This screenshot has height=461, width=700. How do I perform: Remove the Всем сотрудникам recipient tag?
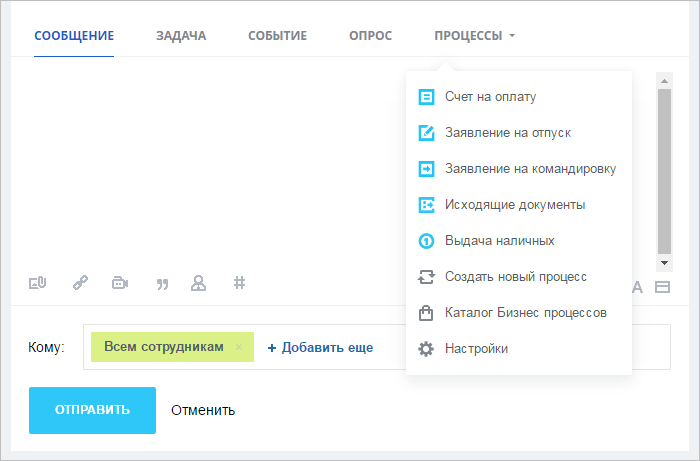pyautogui.click(x=239, y=347)
